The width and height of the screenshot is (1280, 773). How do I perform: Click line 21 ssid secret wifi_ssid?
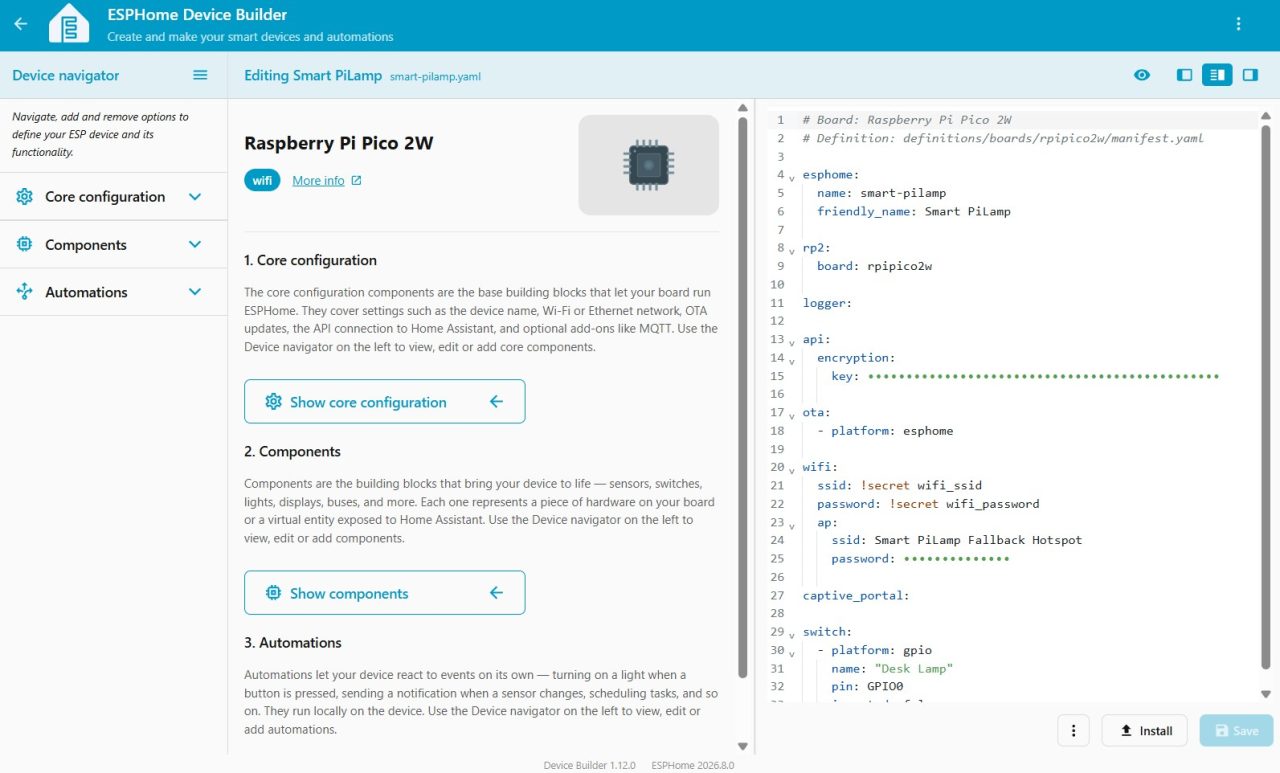[x=899, y=486]
